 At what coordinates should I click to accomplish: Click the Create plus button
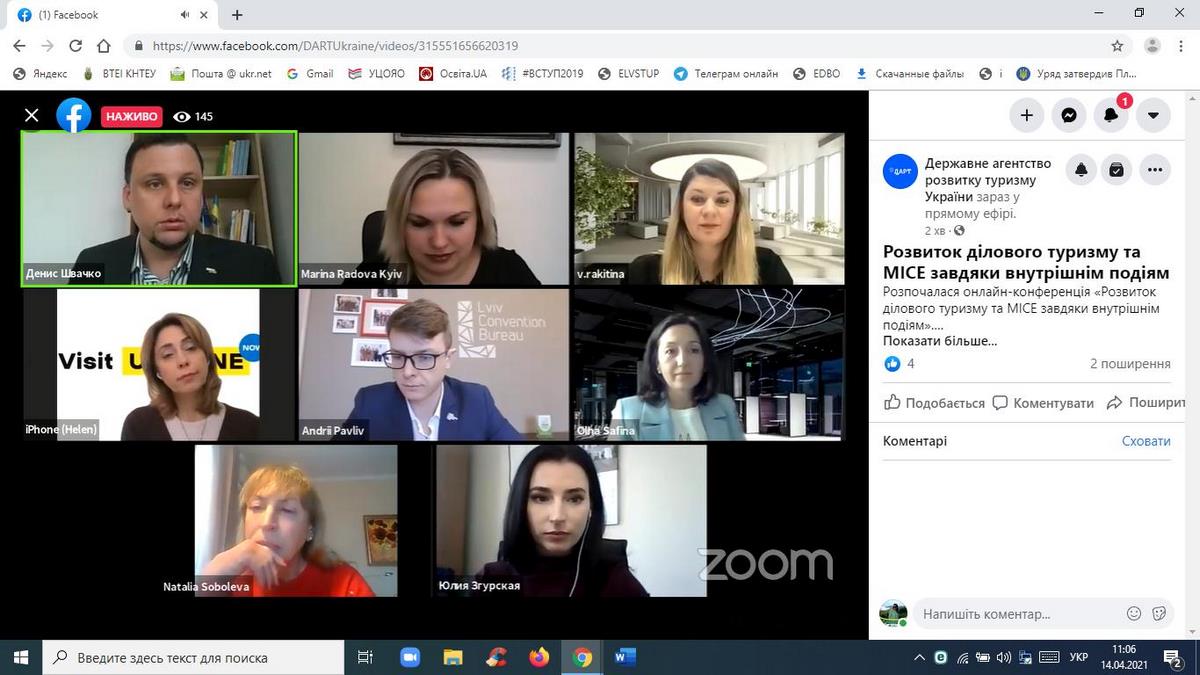click(1026, 115)
